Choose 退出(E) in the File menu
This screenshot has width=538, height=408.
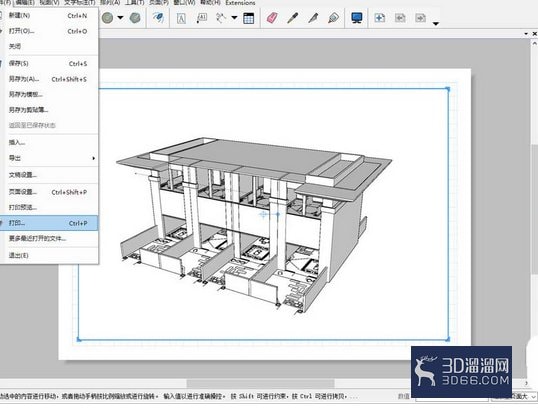49,255
